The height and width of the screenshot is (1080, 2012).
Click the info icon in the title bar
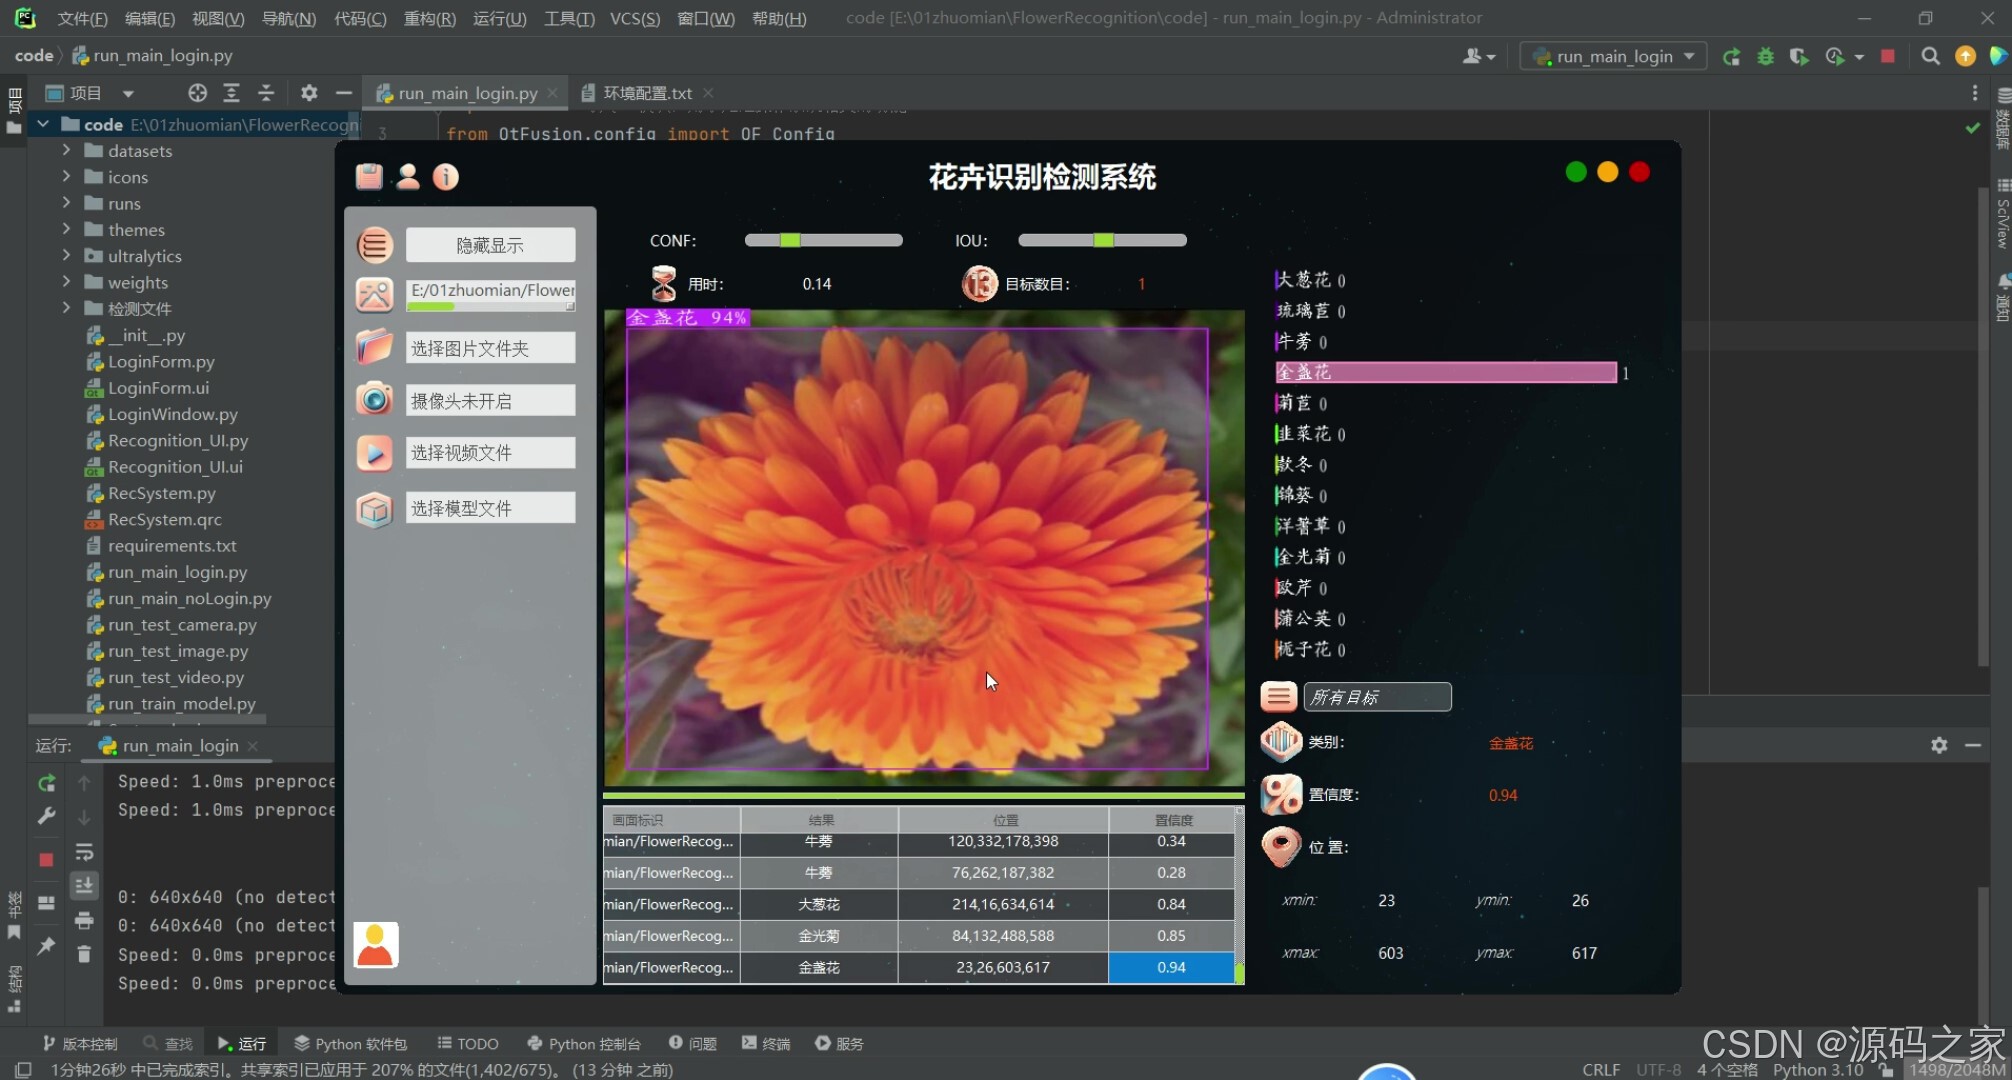(444, 177)
